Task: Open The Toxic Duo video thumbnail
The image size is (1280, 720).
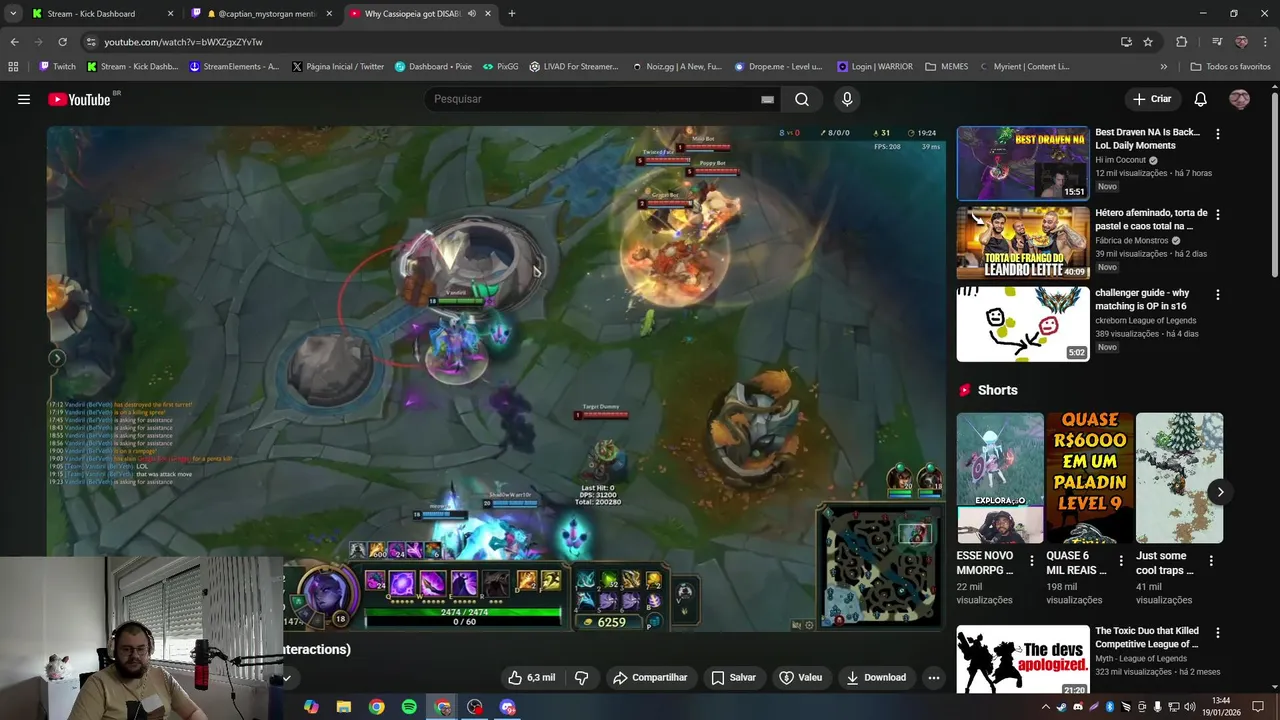Action: (1022, 660)
